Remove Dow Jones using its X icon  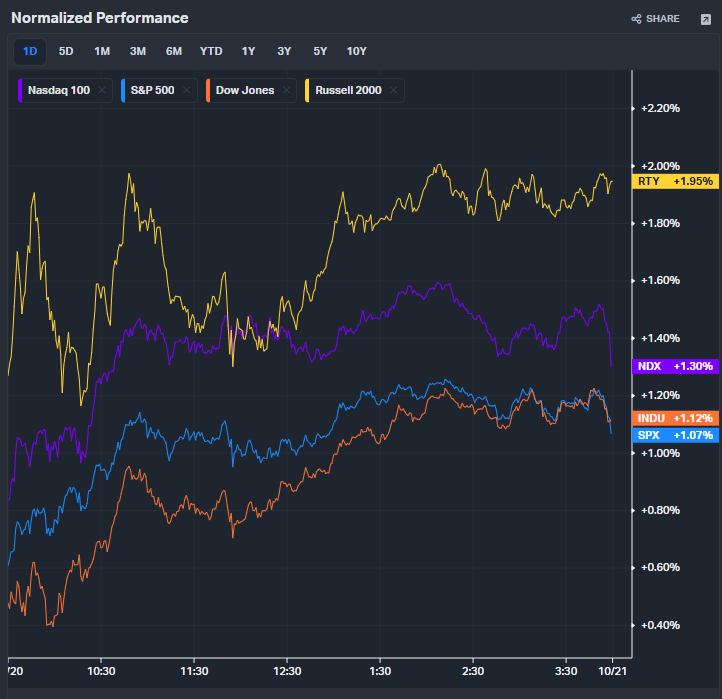(x=287, y=91)
